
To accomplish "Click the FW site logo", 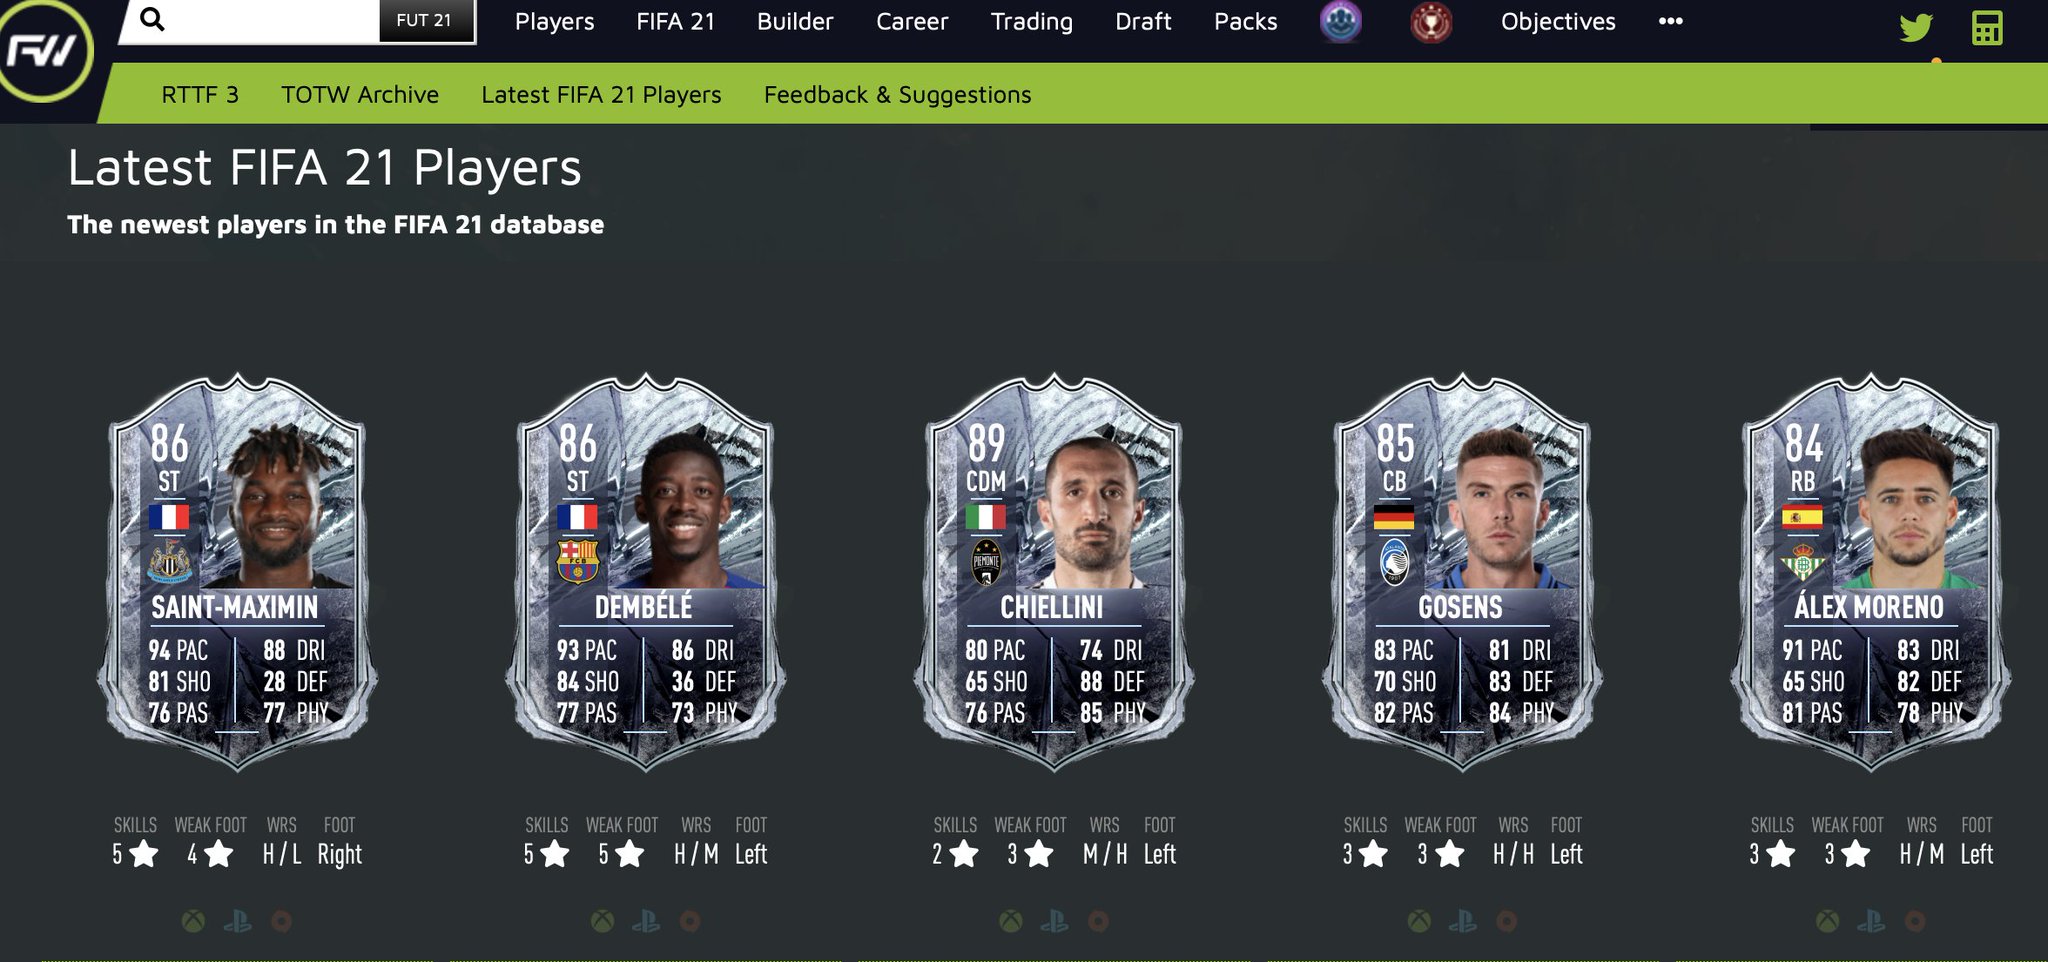I will (x=44, y=48).
